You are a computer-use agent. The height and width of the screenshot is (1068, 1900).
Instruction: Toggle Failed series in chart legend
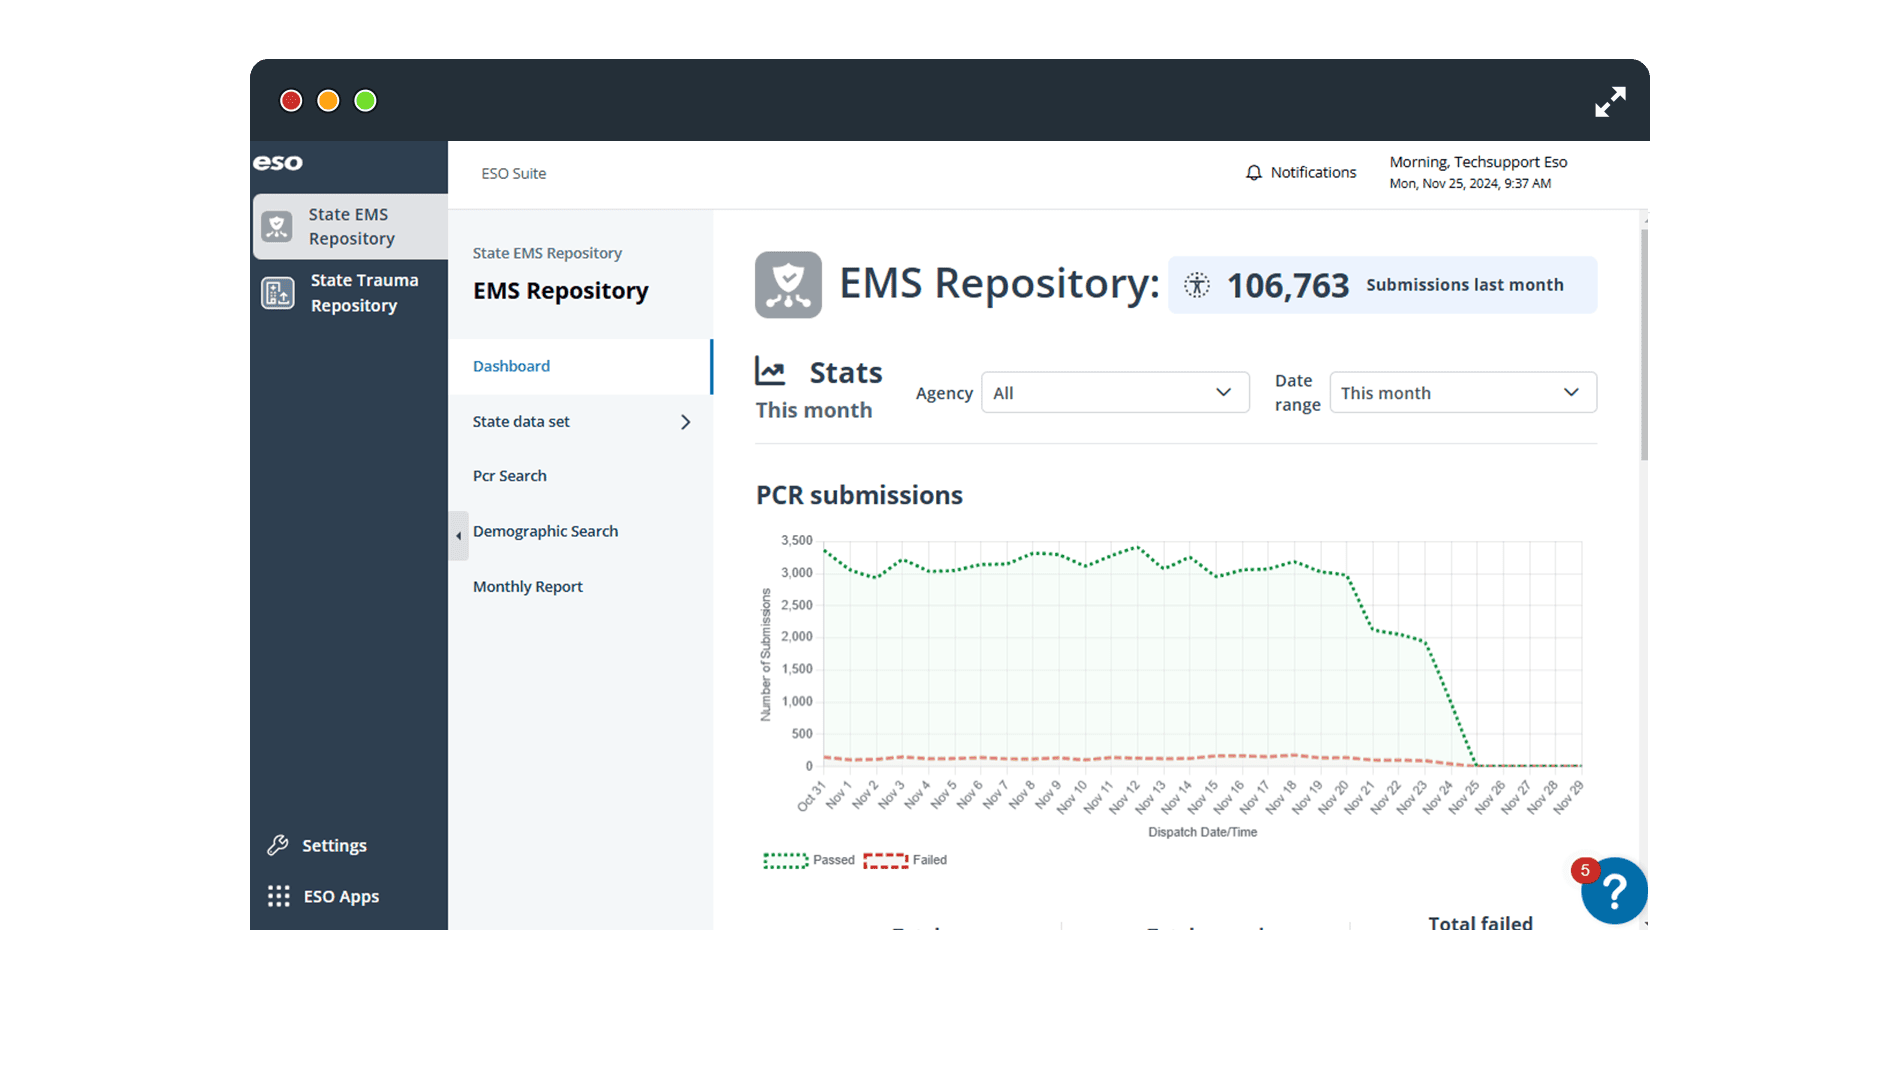pyautogui.click(x=885, y=860)
